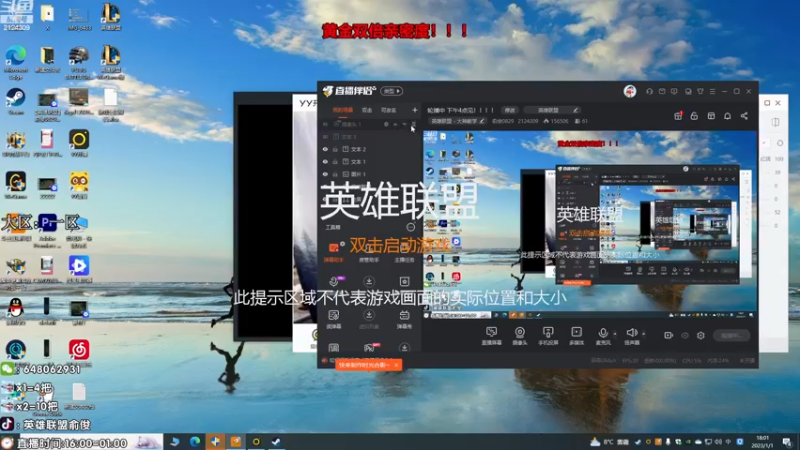Edit the 英雄联盟 - 大神教学 category tag

(x=457, y=121)
